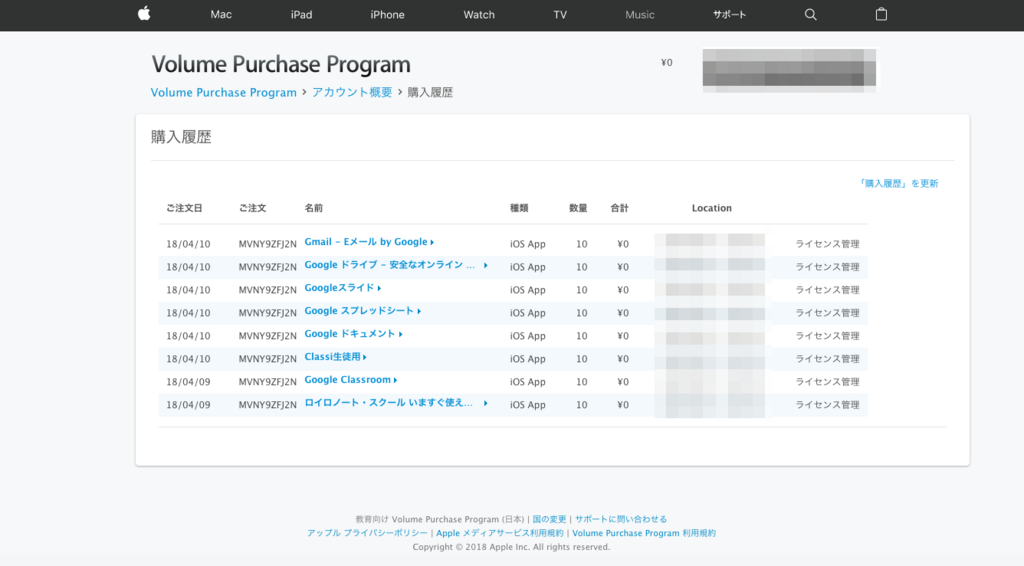Open Apple メディアサービス利用規約 link
The height and width of the screenshot is (566, 1024).
pyautogui.click(x=500, y=533)
